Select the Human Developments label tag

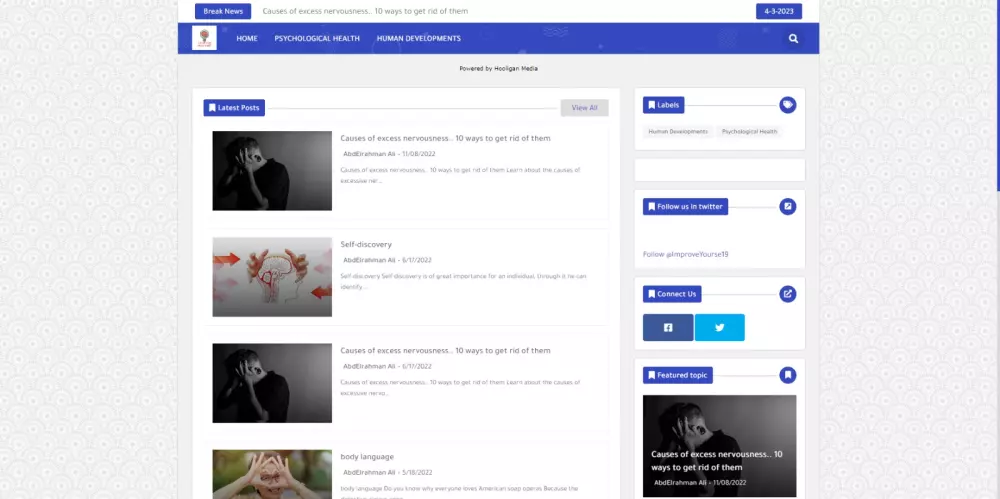coord(678,131)
